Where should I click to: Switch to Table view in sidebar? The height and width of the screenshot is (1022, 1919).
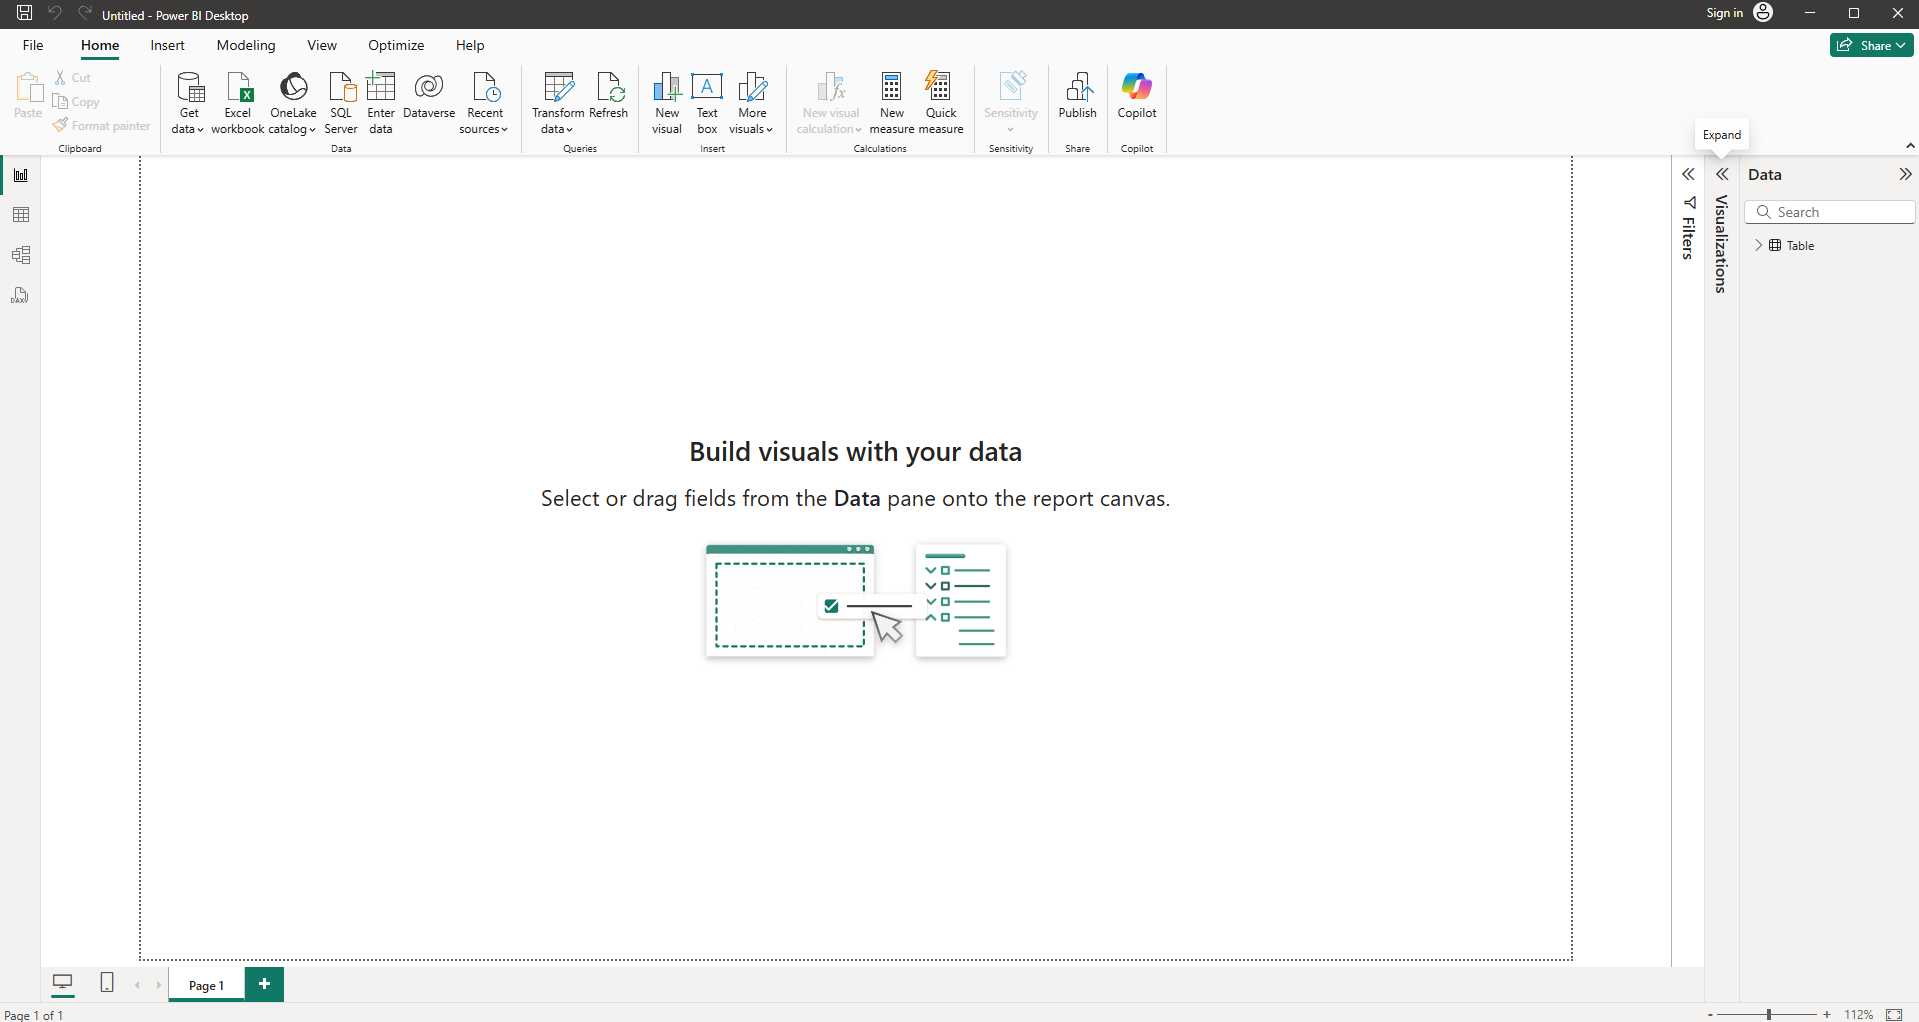pos(21,215)
